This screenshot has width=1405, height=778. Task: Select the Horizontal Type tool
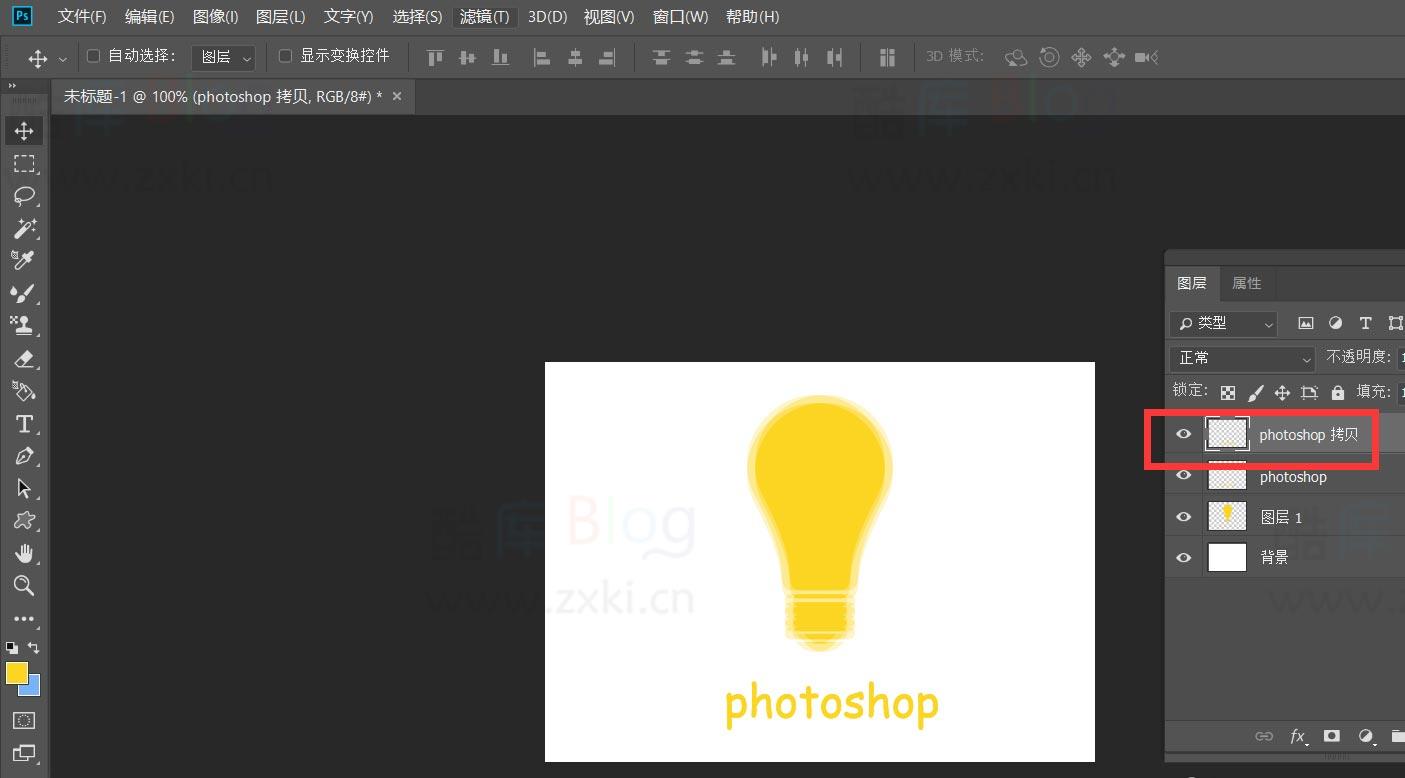tap(24, 424)
